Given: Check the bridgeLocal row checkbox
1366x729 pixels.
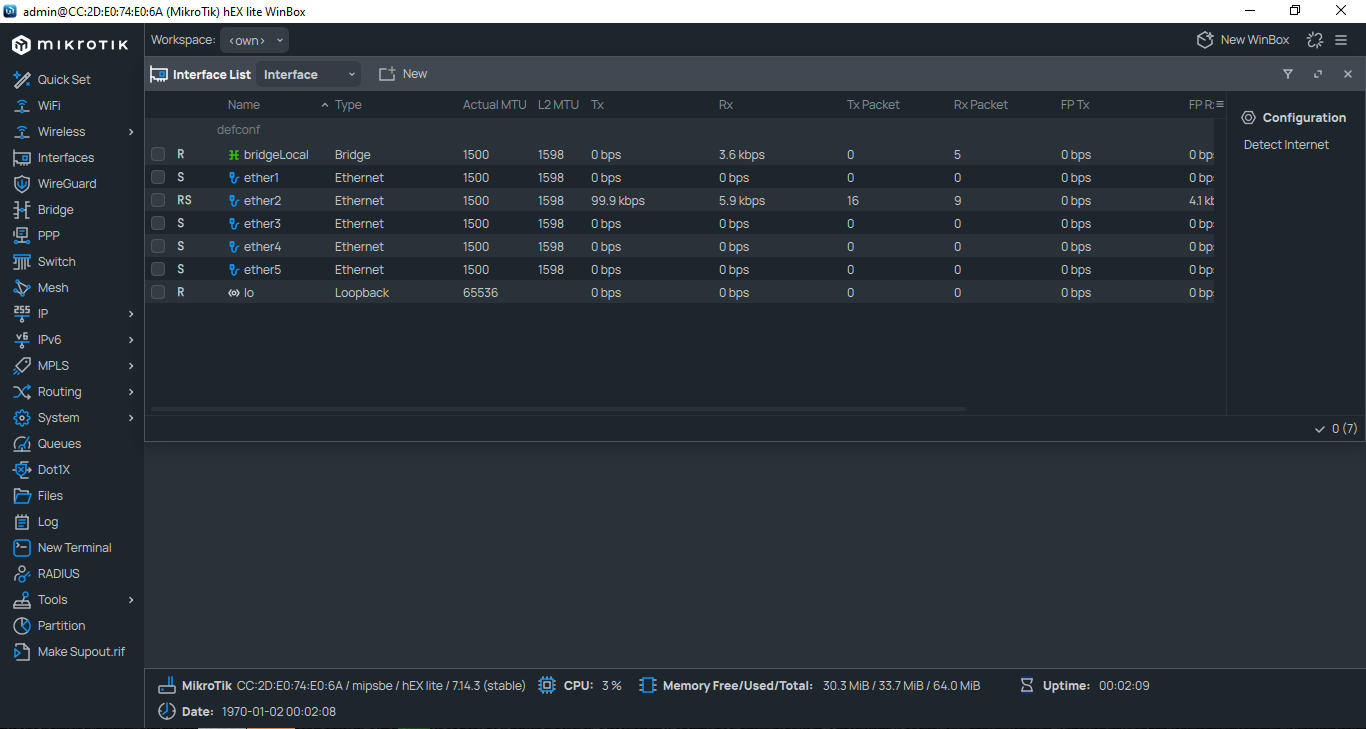Looking at the screenshot, I should [158, 154].
